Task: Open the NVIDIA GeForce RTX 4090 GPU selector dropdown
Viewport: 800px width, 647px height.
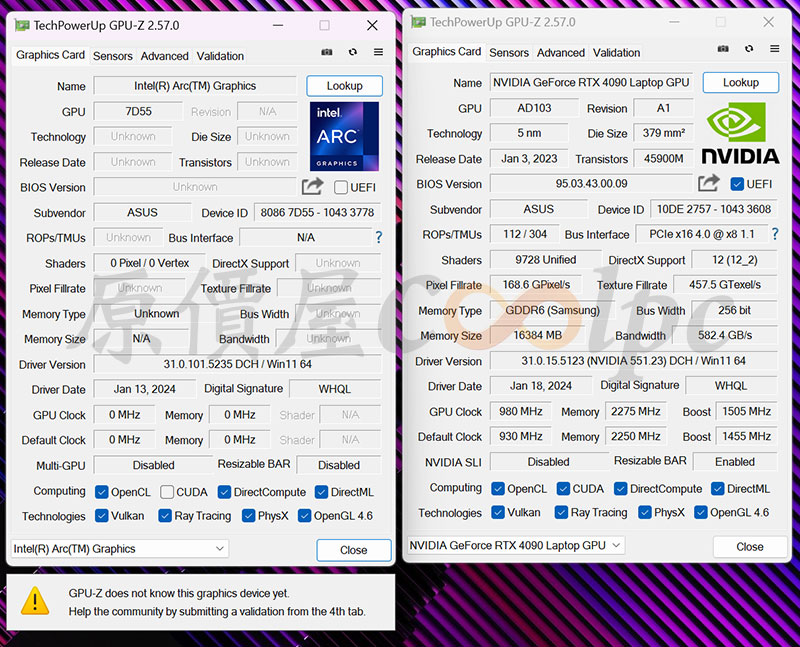Action: point(516,545)
